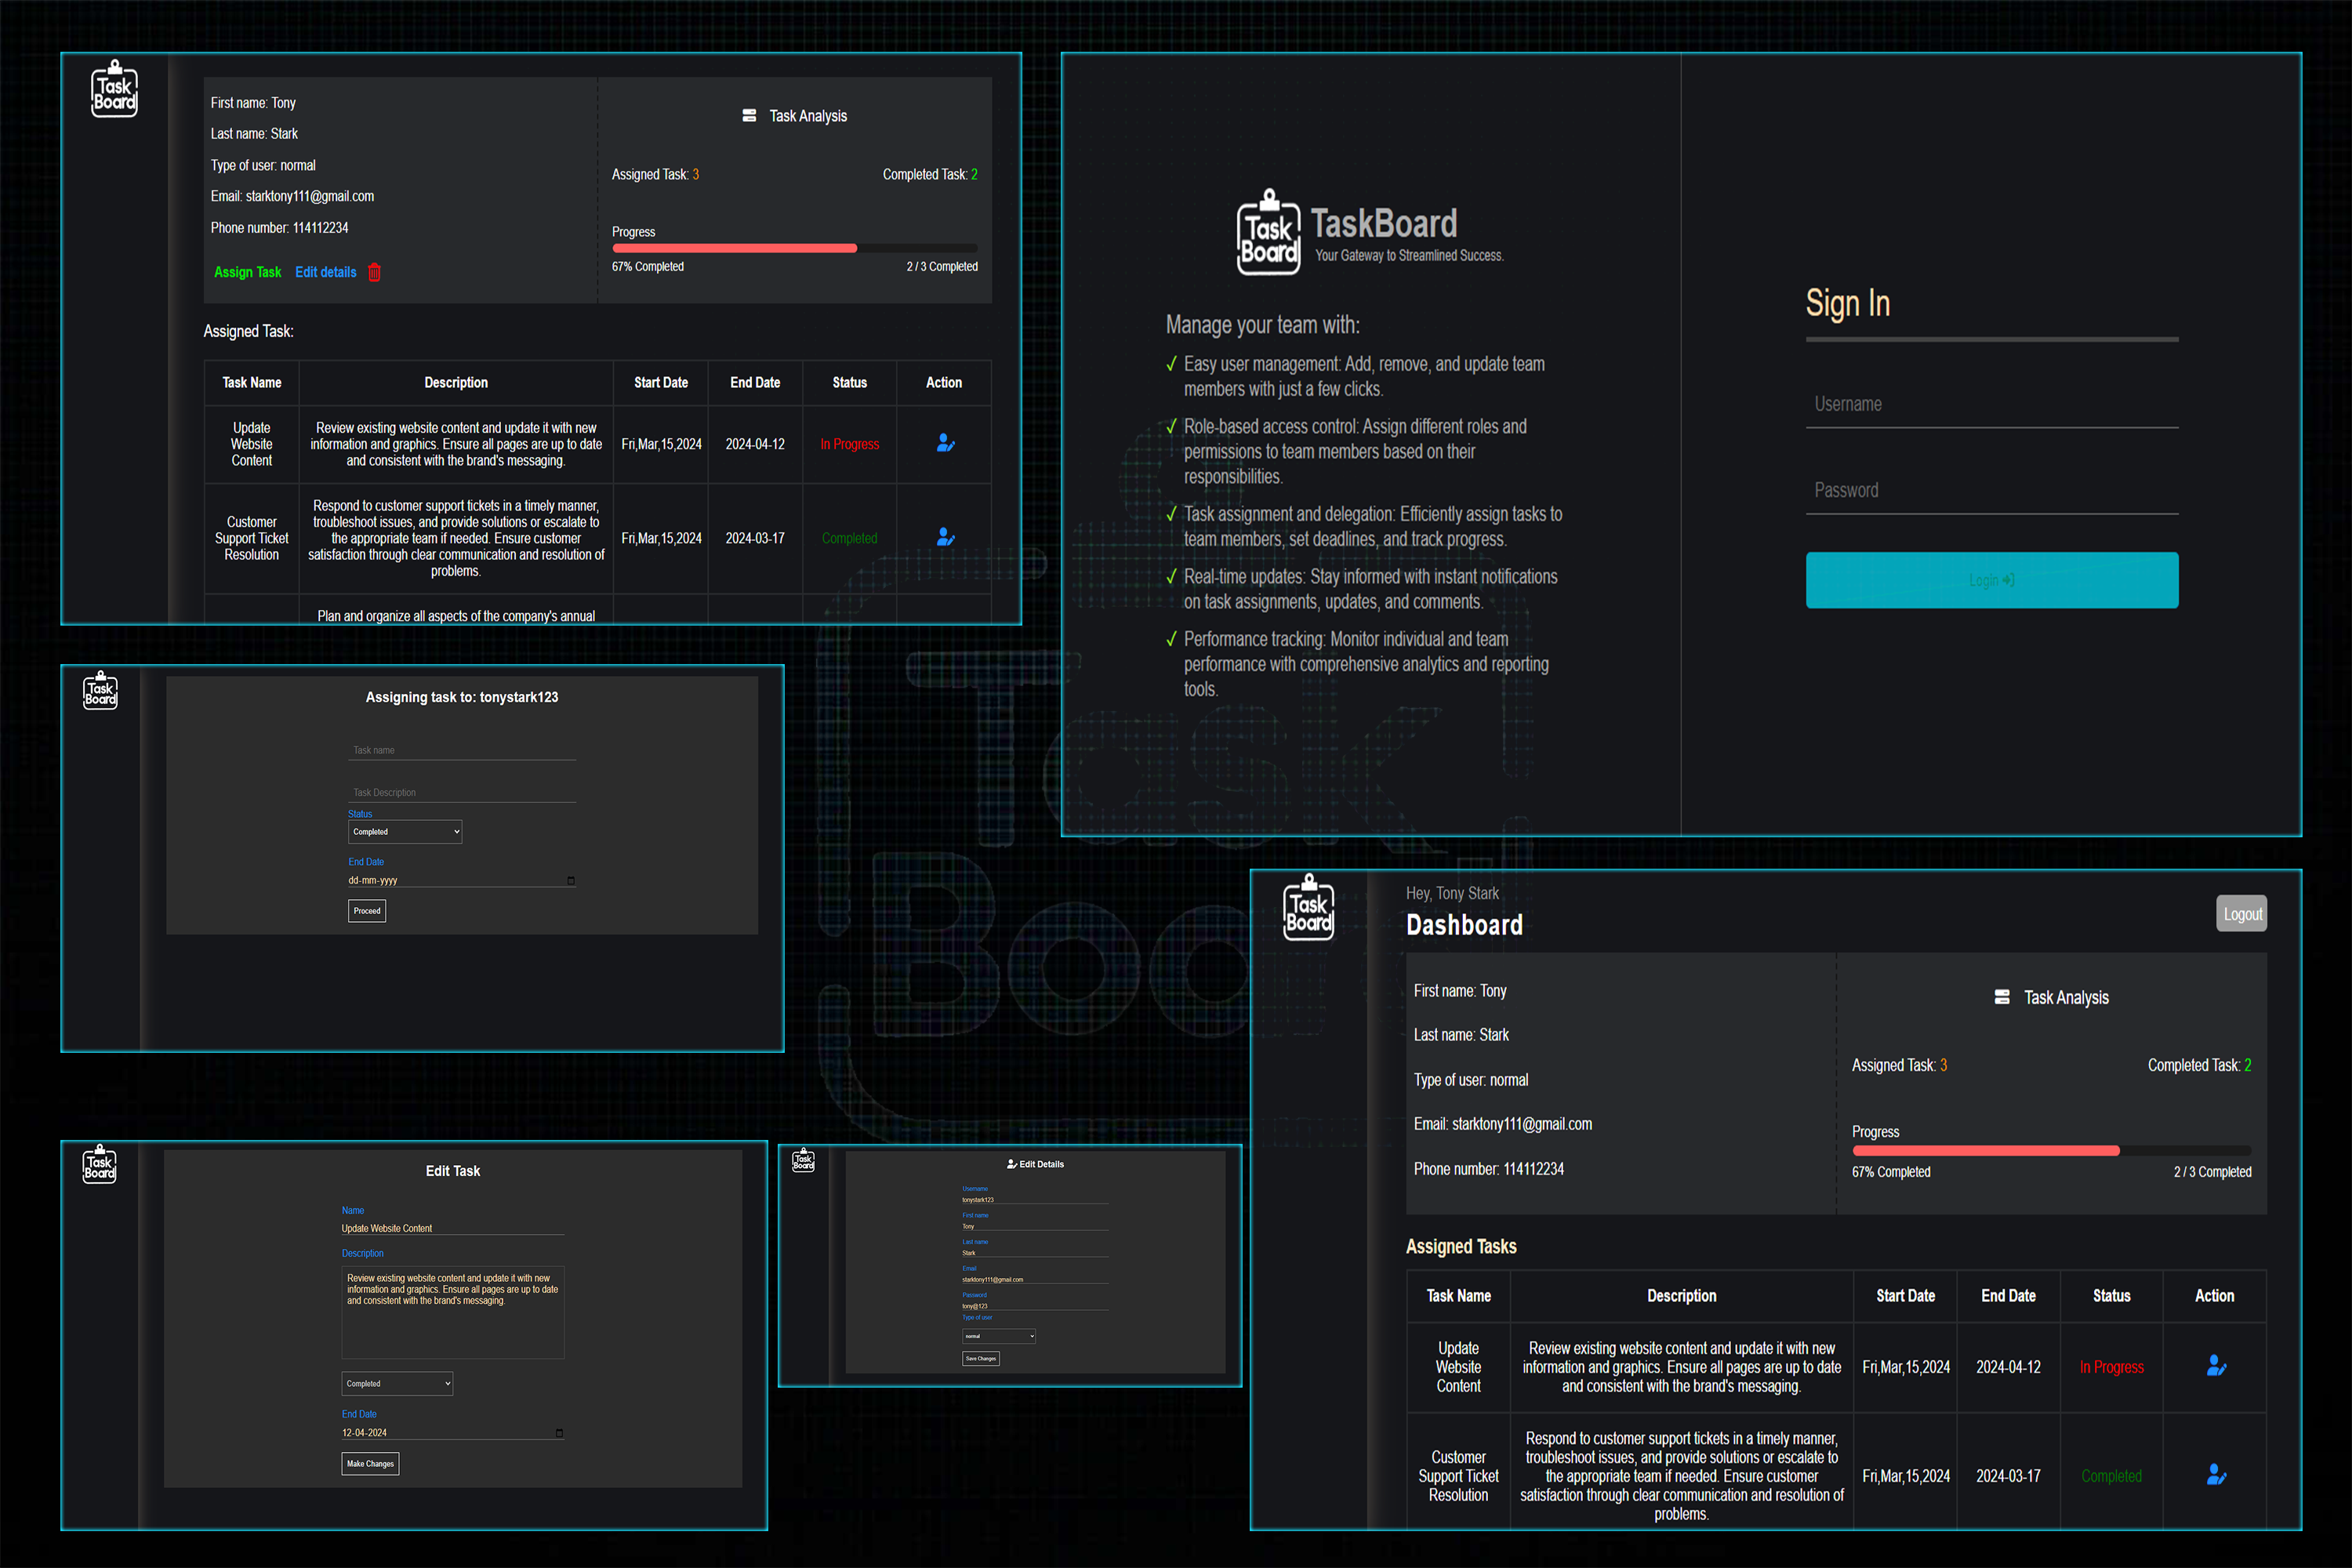This screenshot has height=1568, width=2352.
Task: Click the Logout button on the Dashboard
Action: tap(2241, 914)
